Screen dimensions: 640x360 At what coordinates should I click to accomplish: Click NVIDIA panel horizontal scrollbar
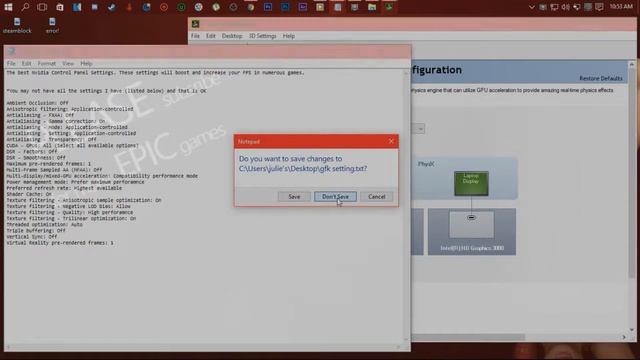click(x=468, y=337)
